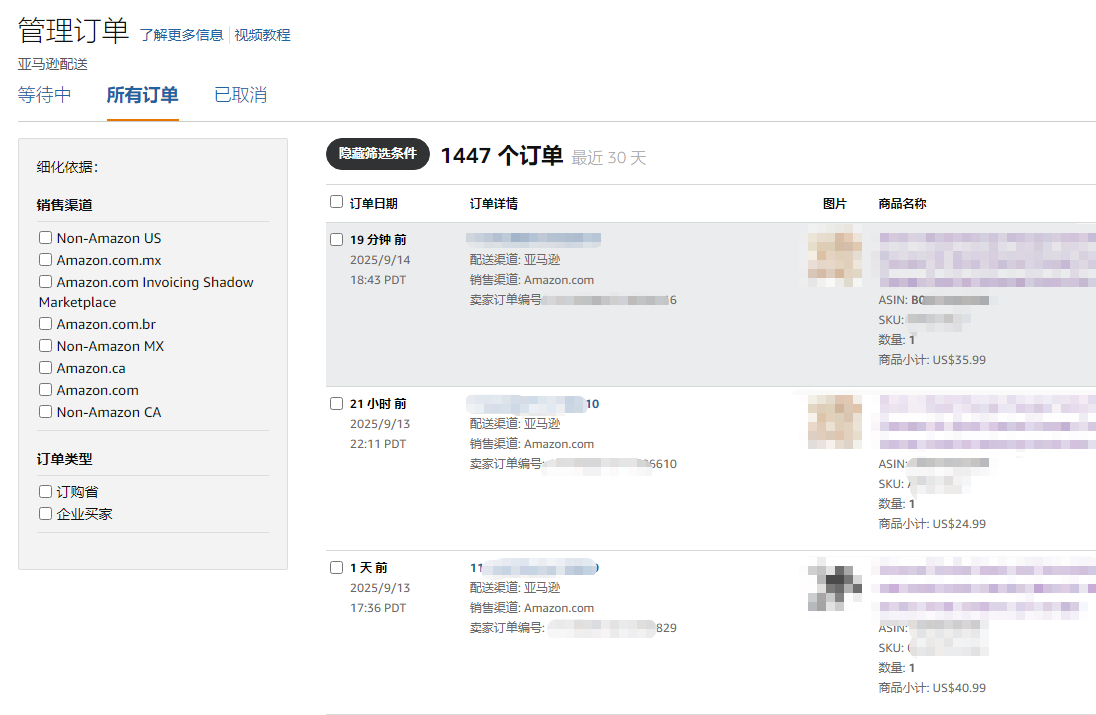The width and height of the screenshot is (1096, 715).
Task: Tick Amazon.com Invoicing Shadow Marketplace checkbox
Action: click(45, 282)
